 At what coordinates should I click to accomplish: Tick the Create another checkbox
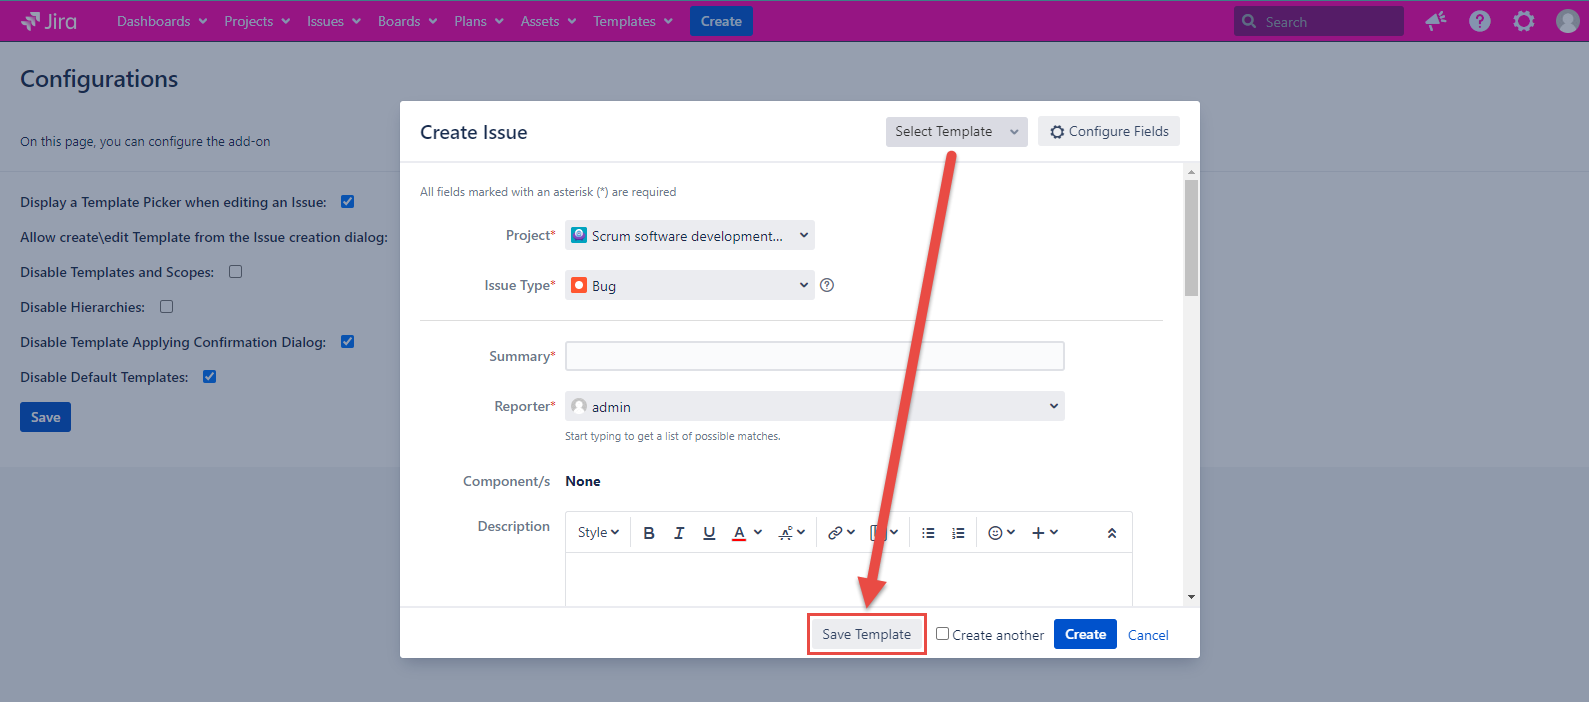click(x=942, y=634)
